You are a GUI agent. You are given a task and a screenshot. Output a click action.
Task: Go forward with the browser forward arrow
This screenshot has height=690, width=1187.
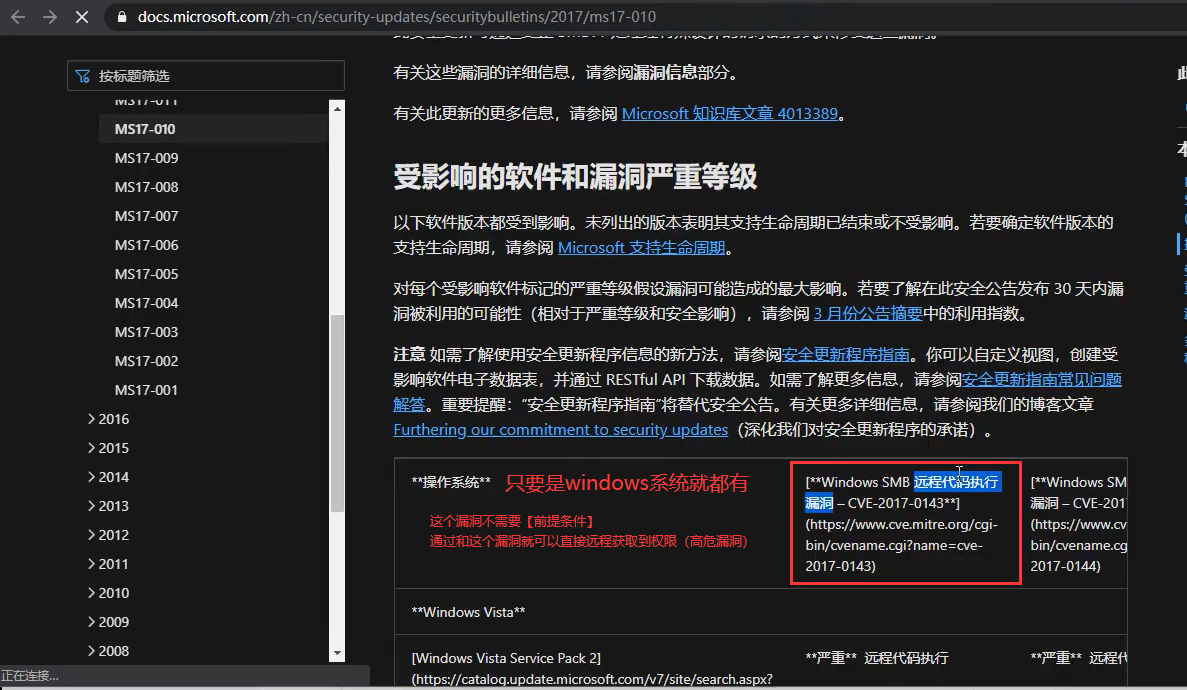coord(50,17)
